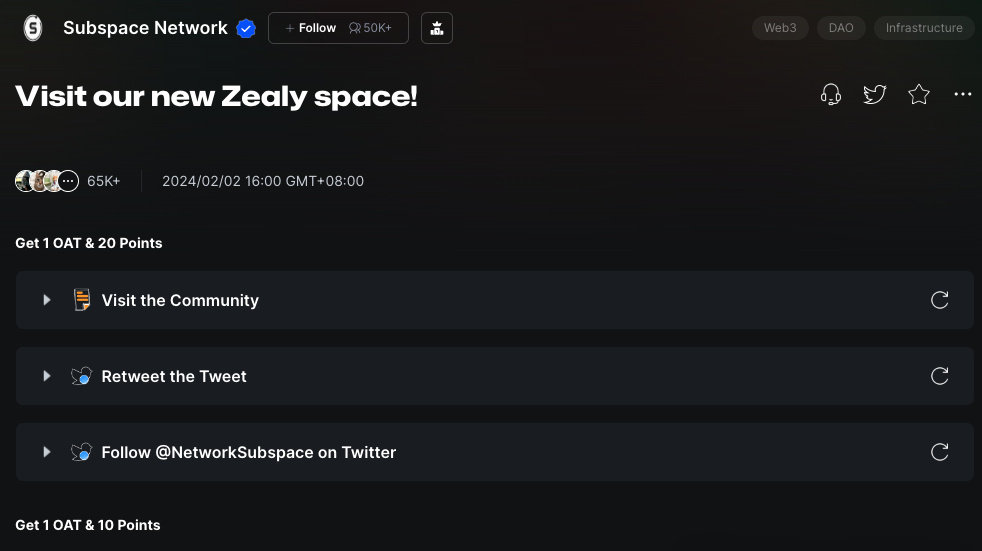Image resolution: width=982 pixels, height=551 pixels.
Task: Select the Web3 category tag
Action: (780, 28)
